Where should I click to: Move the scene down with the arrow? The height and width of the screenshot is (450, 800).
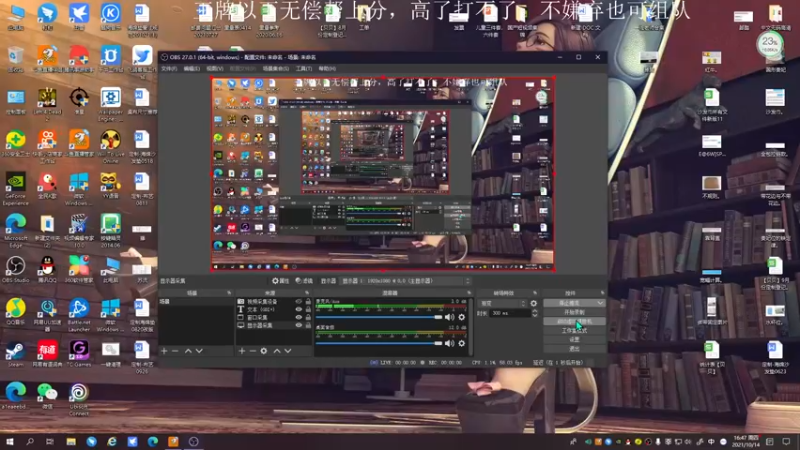pyautogui.click(x=199, y=351)
